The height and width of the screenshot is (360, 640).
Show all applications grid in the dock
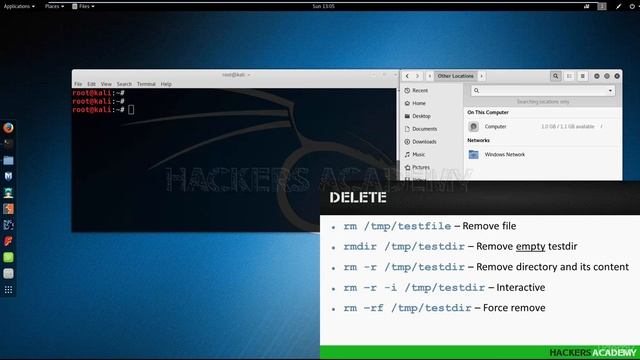[8, 290]
